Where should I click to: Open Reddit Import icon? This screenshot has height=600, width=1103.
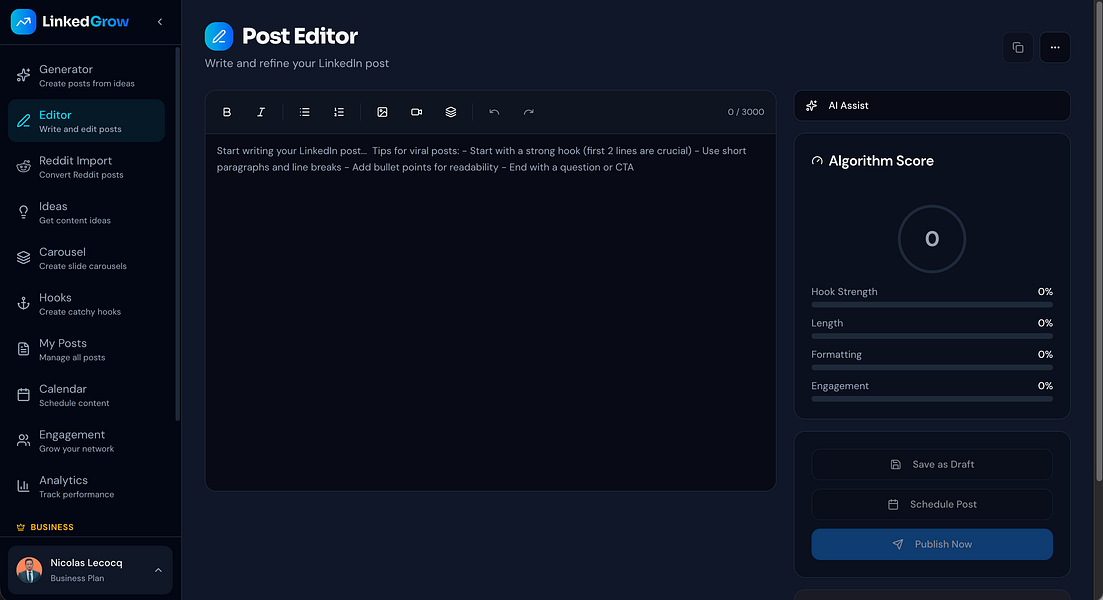coord(23,167)
